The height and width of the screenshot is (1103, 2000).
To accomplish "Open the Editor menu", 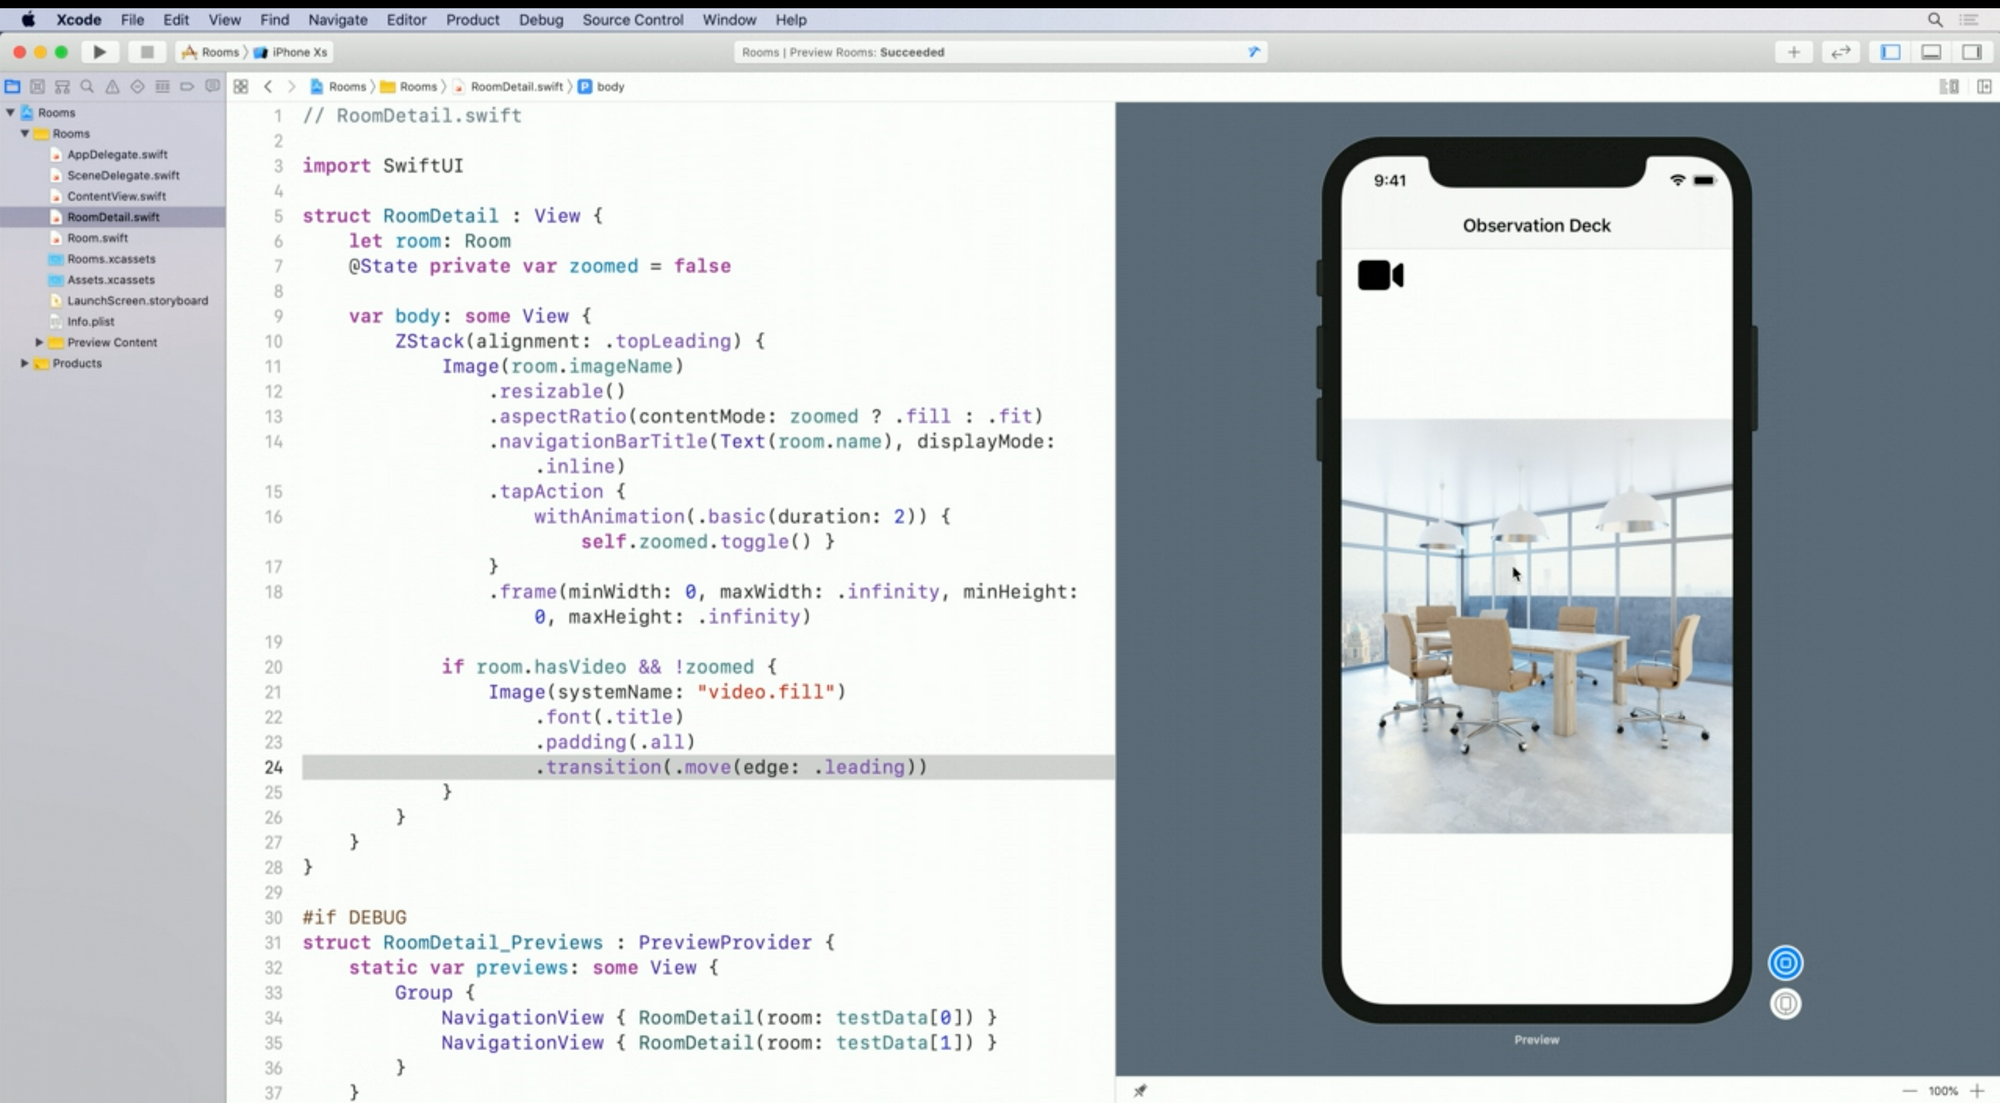I will 406,19.
